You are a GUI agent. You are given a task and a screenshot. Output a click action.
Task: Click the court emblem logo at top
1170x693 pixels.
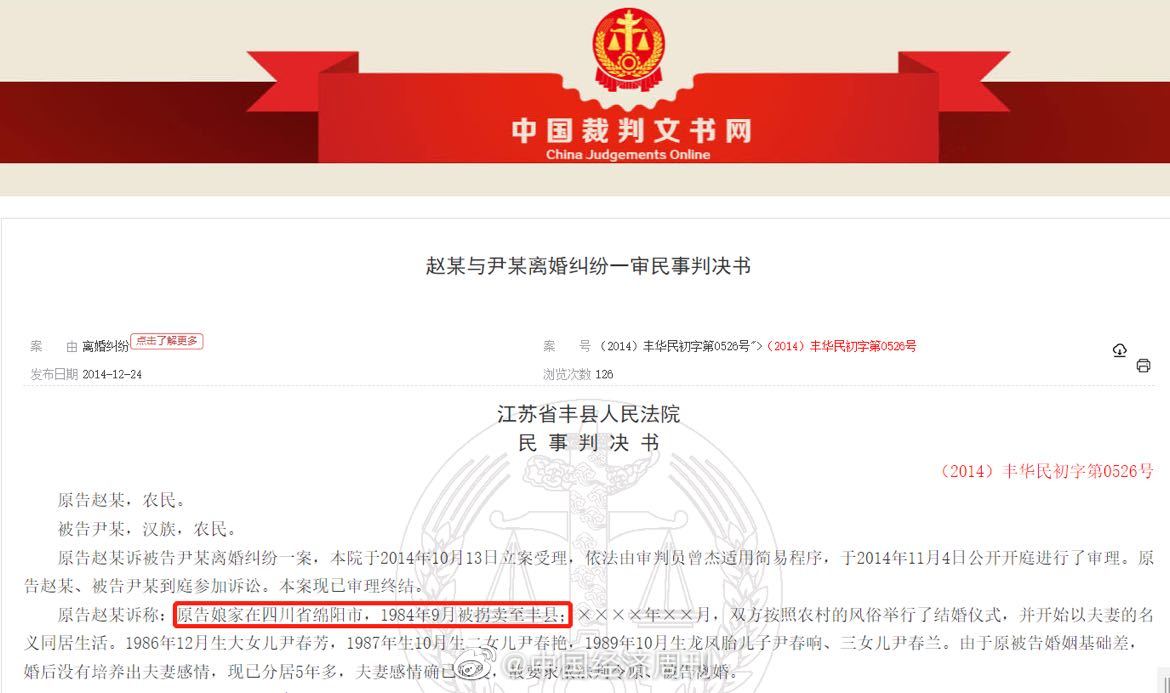pyautogui.click(x=628, y=48)
